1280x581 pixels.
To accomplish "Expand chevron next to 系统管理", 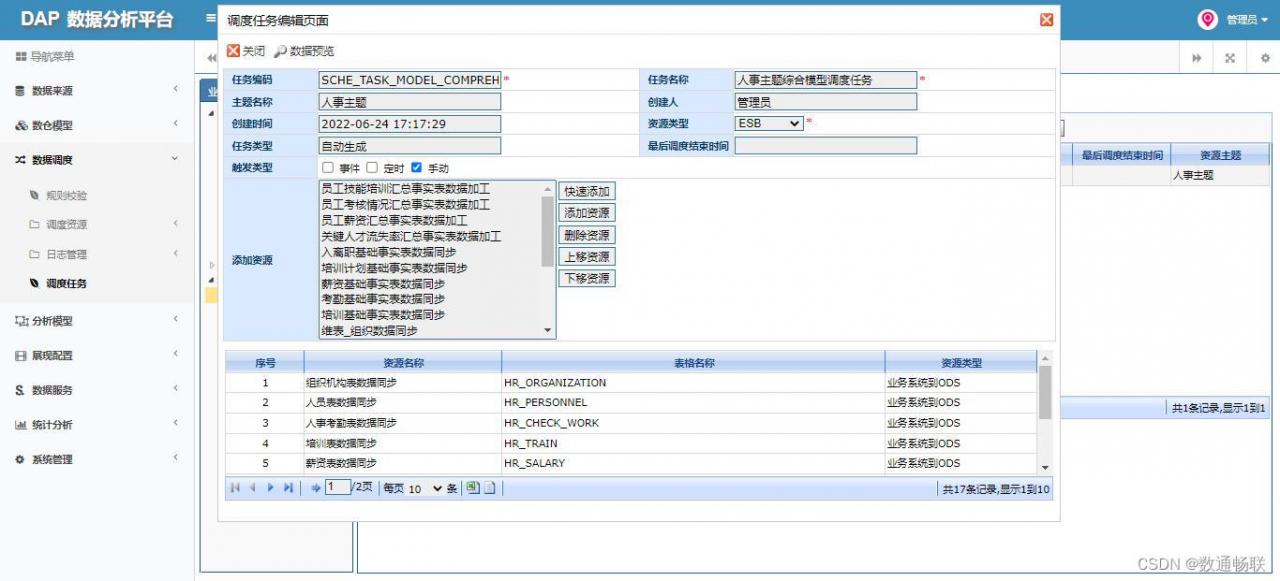I will point(176,458).
